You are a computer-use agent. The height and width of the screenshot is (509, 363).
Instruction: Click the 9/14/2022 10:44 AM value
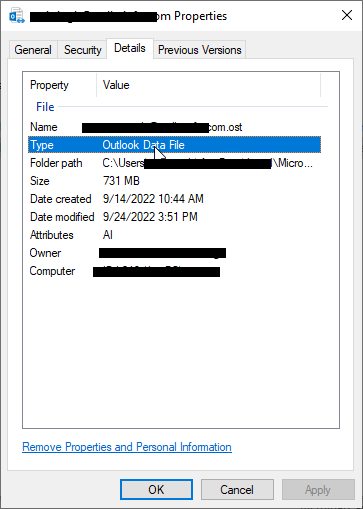(x=153, y=199)
